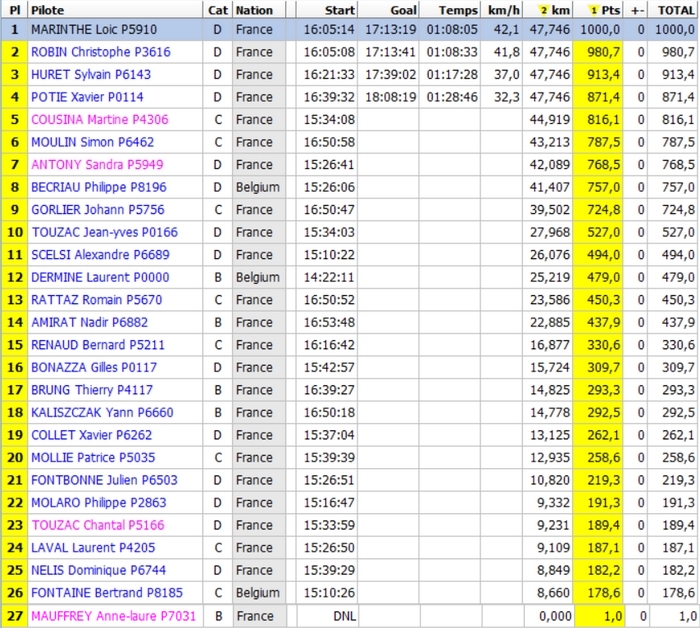
Task: Select the Belgium cell for BECRIAU Philippe
Action: (x=258, y=187)
